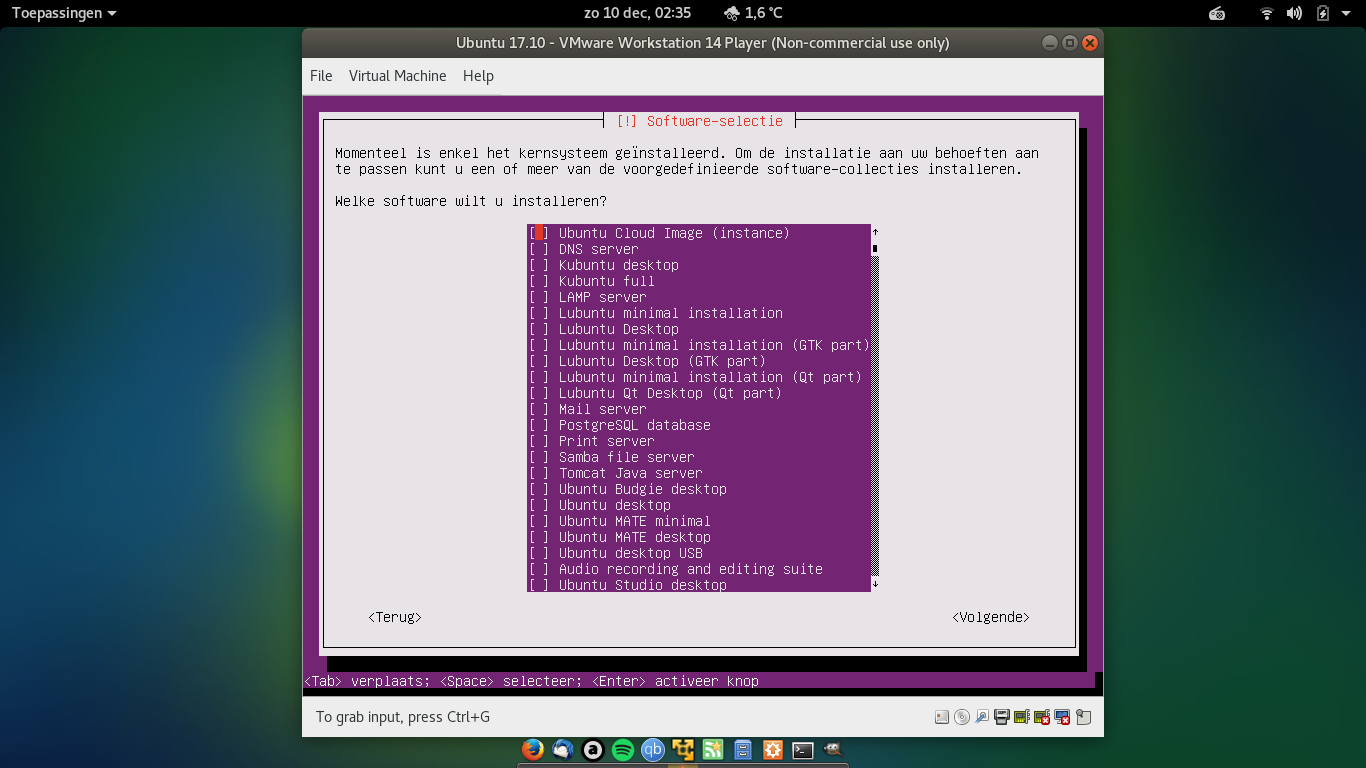The height and width of the screenshot is (768, 1366).
Task: Select the 'Ubuntu Studio desktop' entry
Action: 643,585
